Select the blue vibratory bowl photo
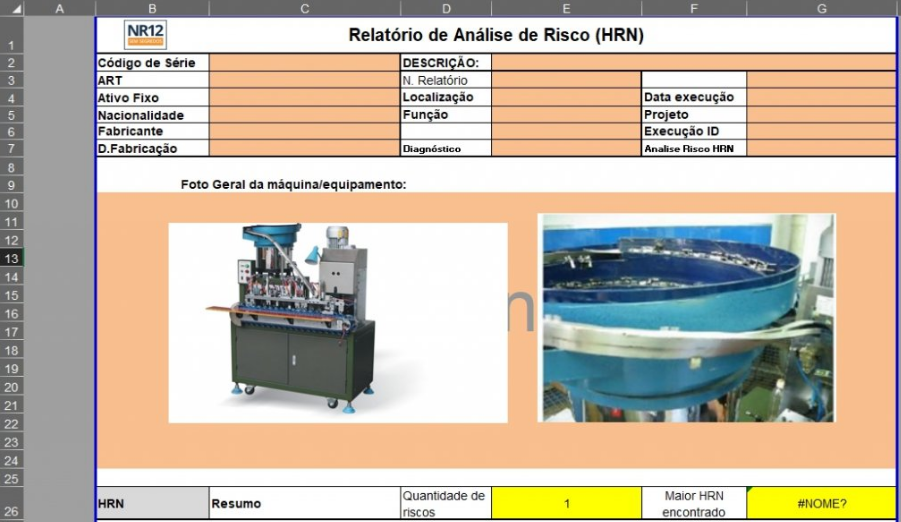 pyautogui.click(x=685, y=317)
